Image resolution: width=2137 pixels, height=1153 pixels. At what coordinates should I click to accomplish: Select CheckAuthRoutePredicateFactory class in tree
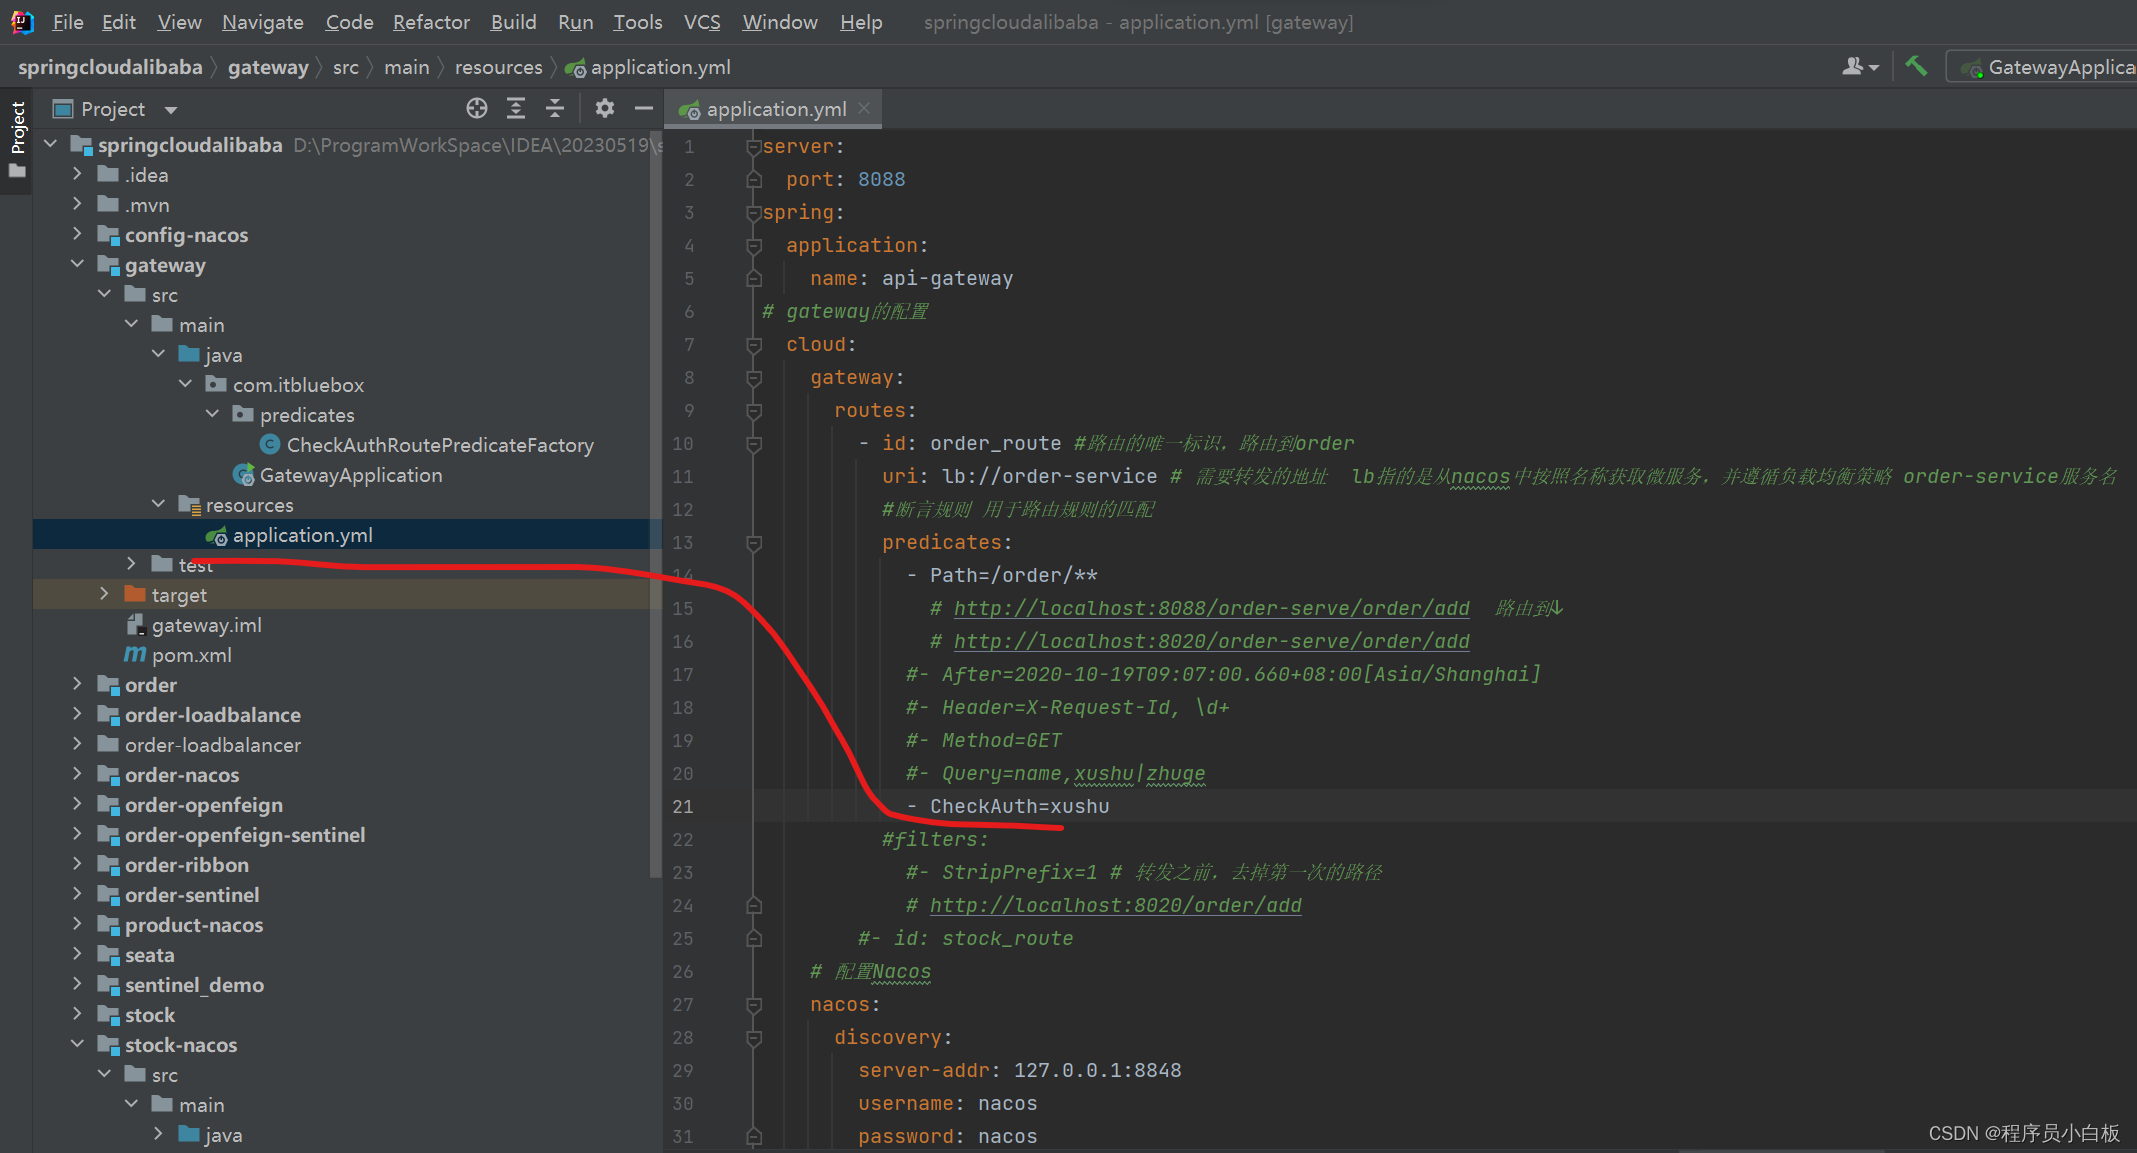(x=440, y=445)
